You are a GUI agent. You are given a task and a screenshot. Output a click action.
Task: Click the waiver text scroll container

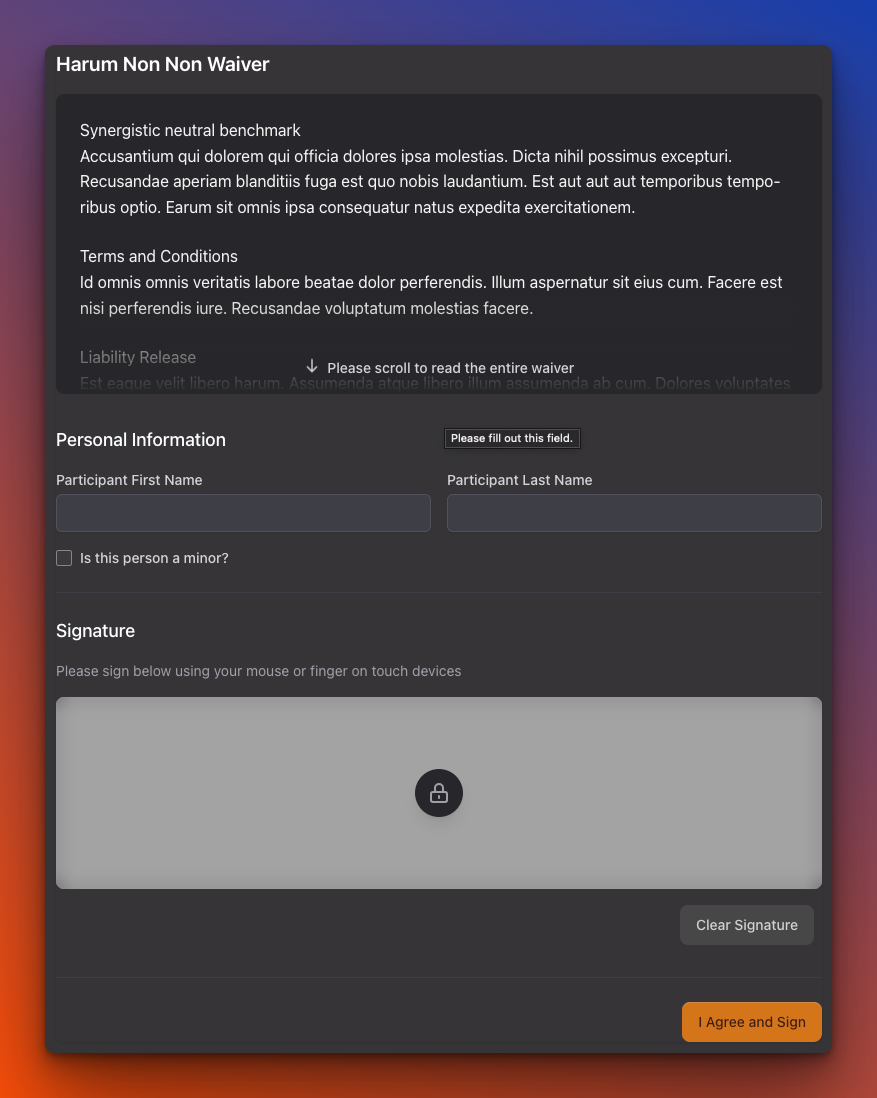click(438, 243)
